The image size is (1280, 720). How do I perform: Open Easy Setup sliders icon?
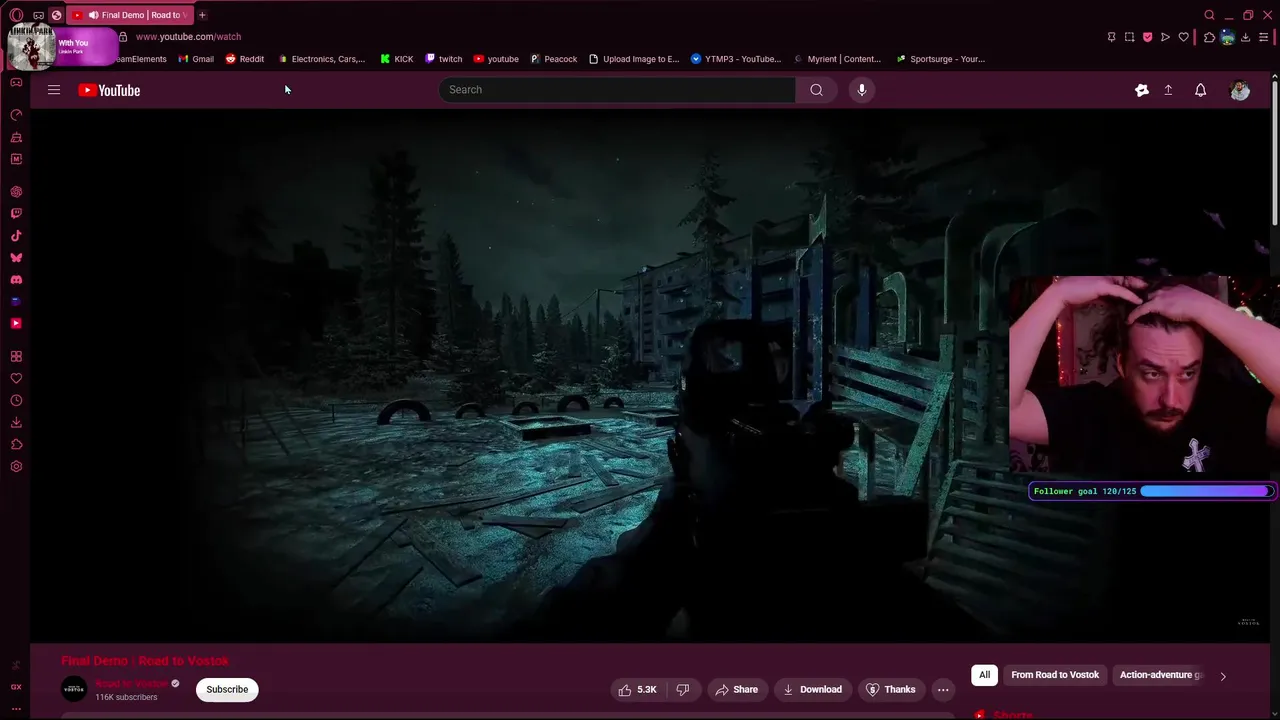1263,37
